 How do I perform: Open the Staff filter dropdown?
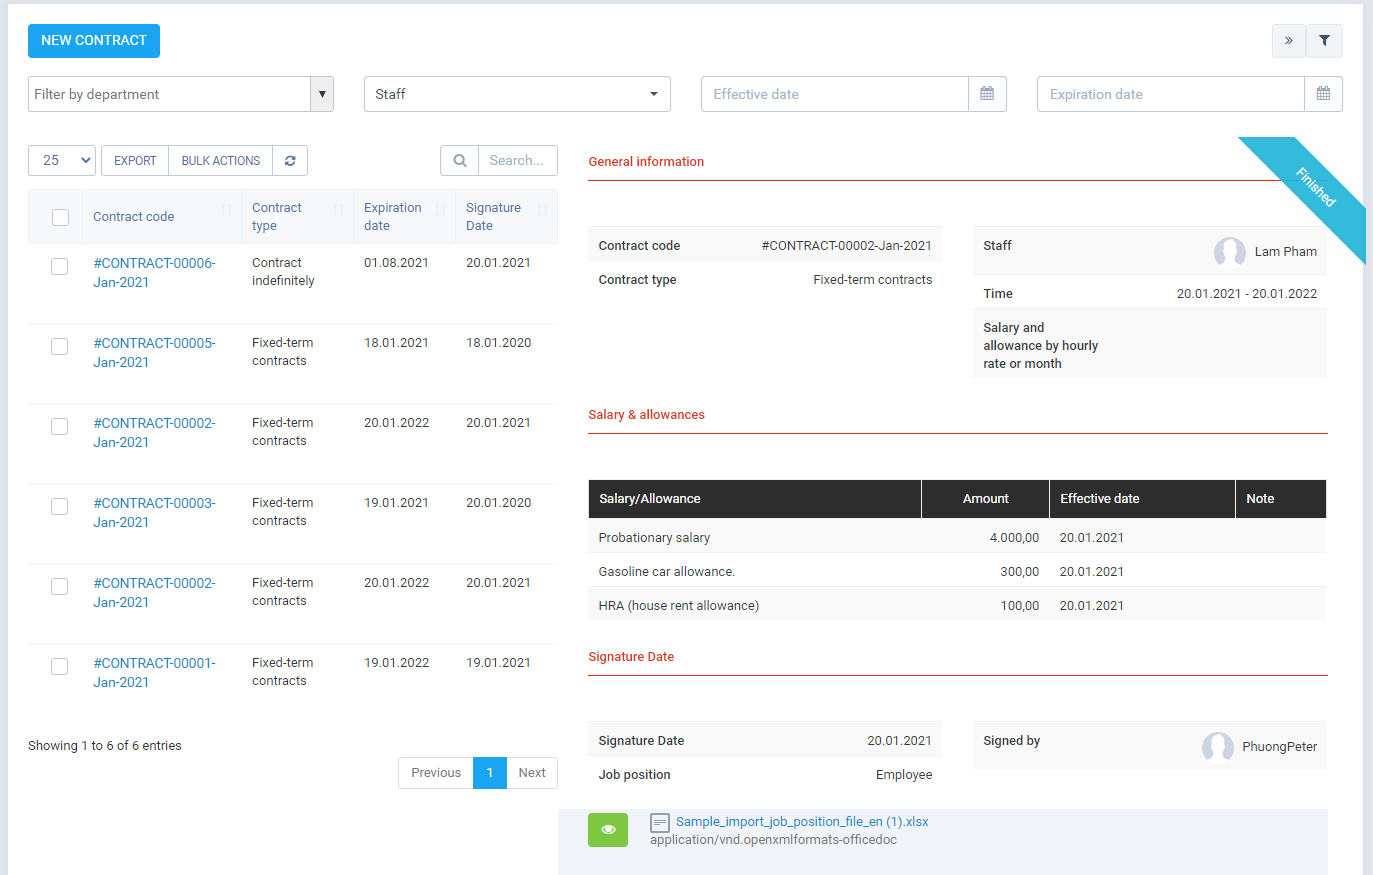(x=517, y=93)
